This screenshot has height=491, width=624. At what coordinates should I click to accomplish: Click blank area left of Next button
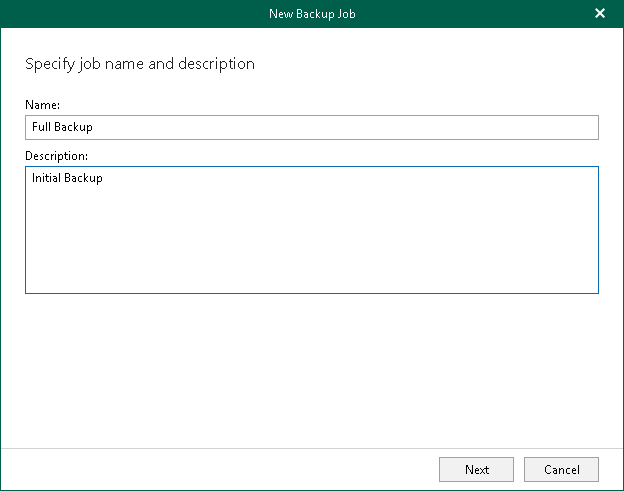pyautogui.click(x=250, y=469)
